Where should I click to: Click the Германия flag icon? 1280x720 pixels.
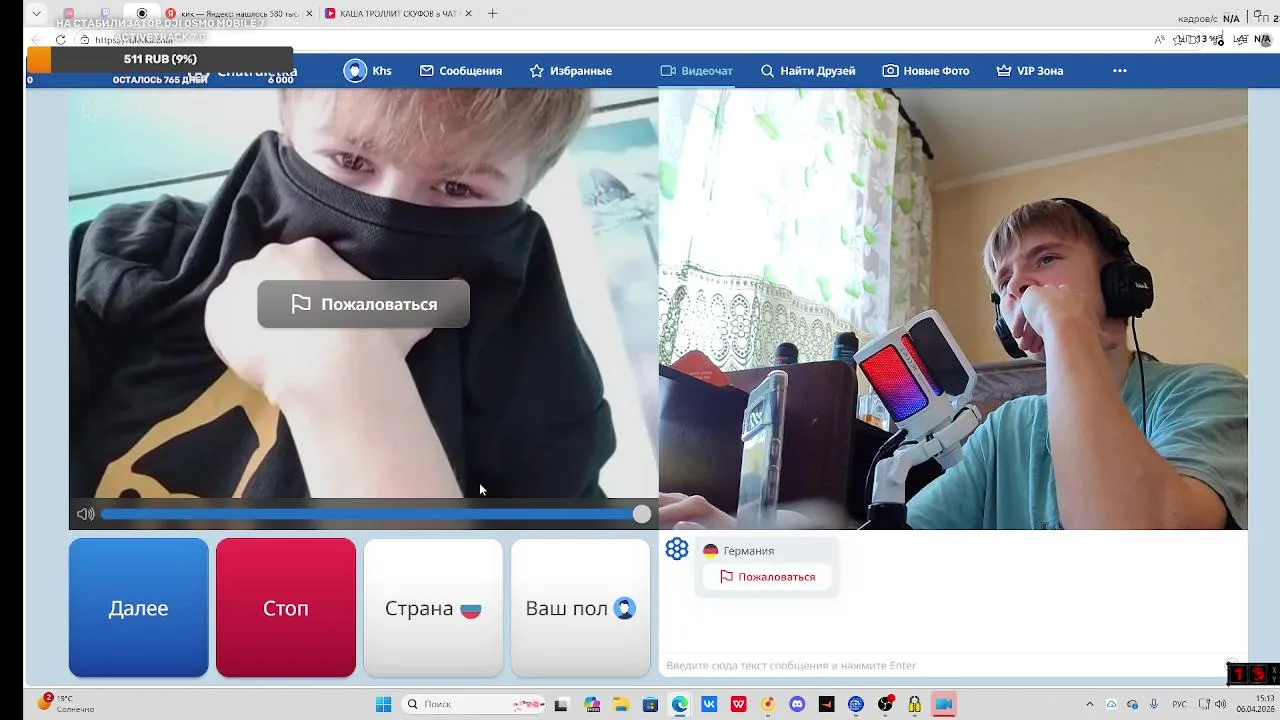pos(710,551)
